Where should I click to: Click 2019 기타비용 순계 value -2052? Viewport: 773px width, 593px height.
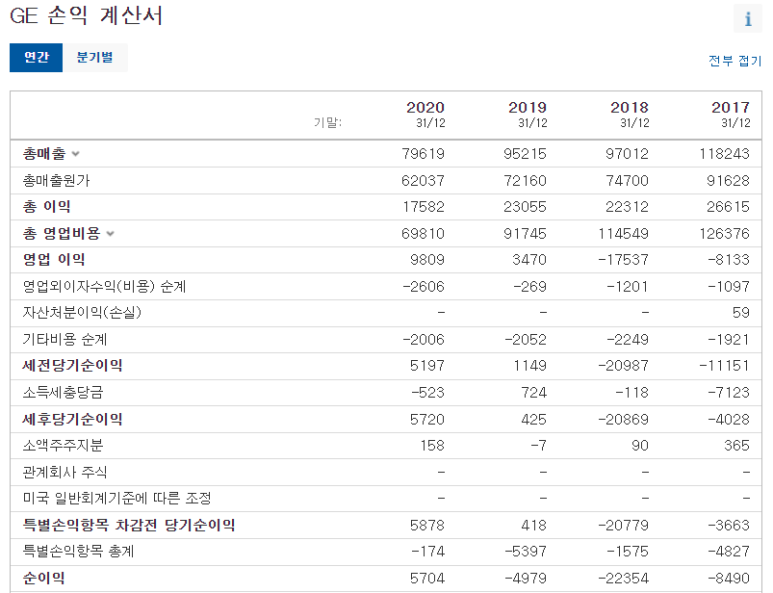click(526, 339)
